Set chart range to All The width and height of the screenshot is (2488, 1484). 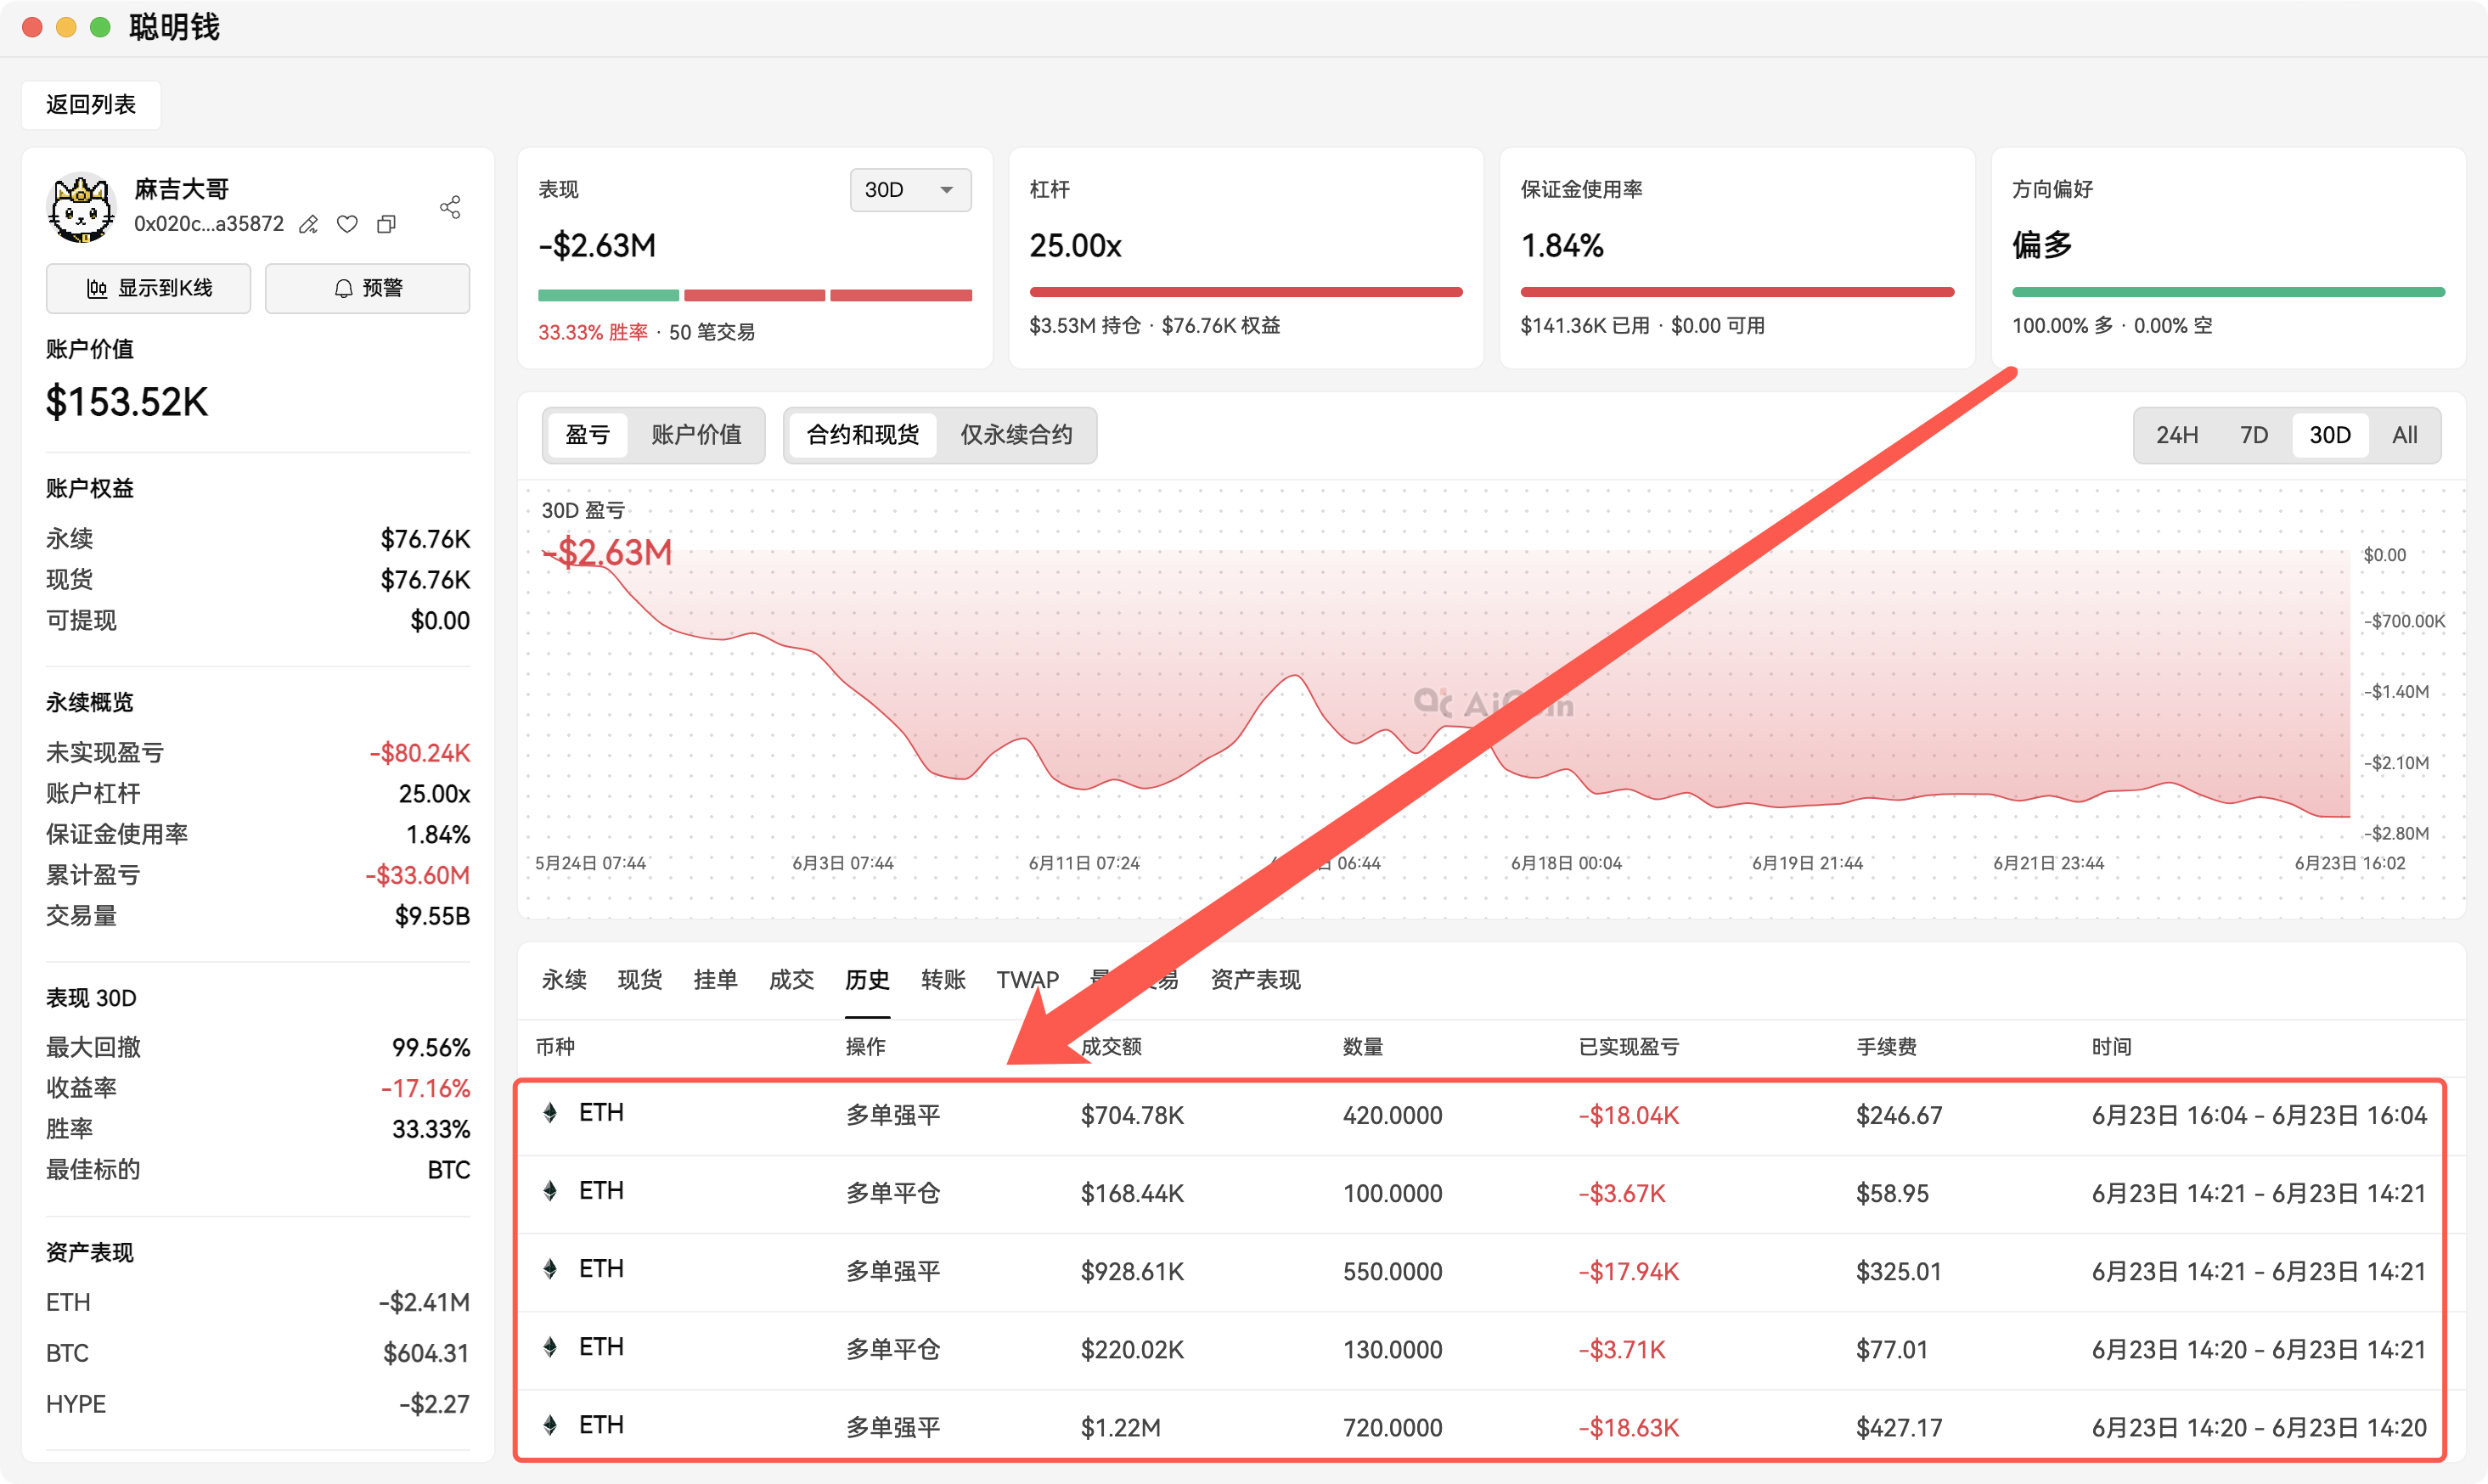2404,435
